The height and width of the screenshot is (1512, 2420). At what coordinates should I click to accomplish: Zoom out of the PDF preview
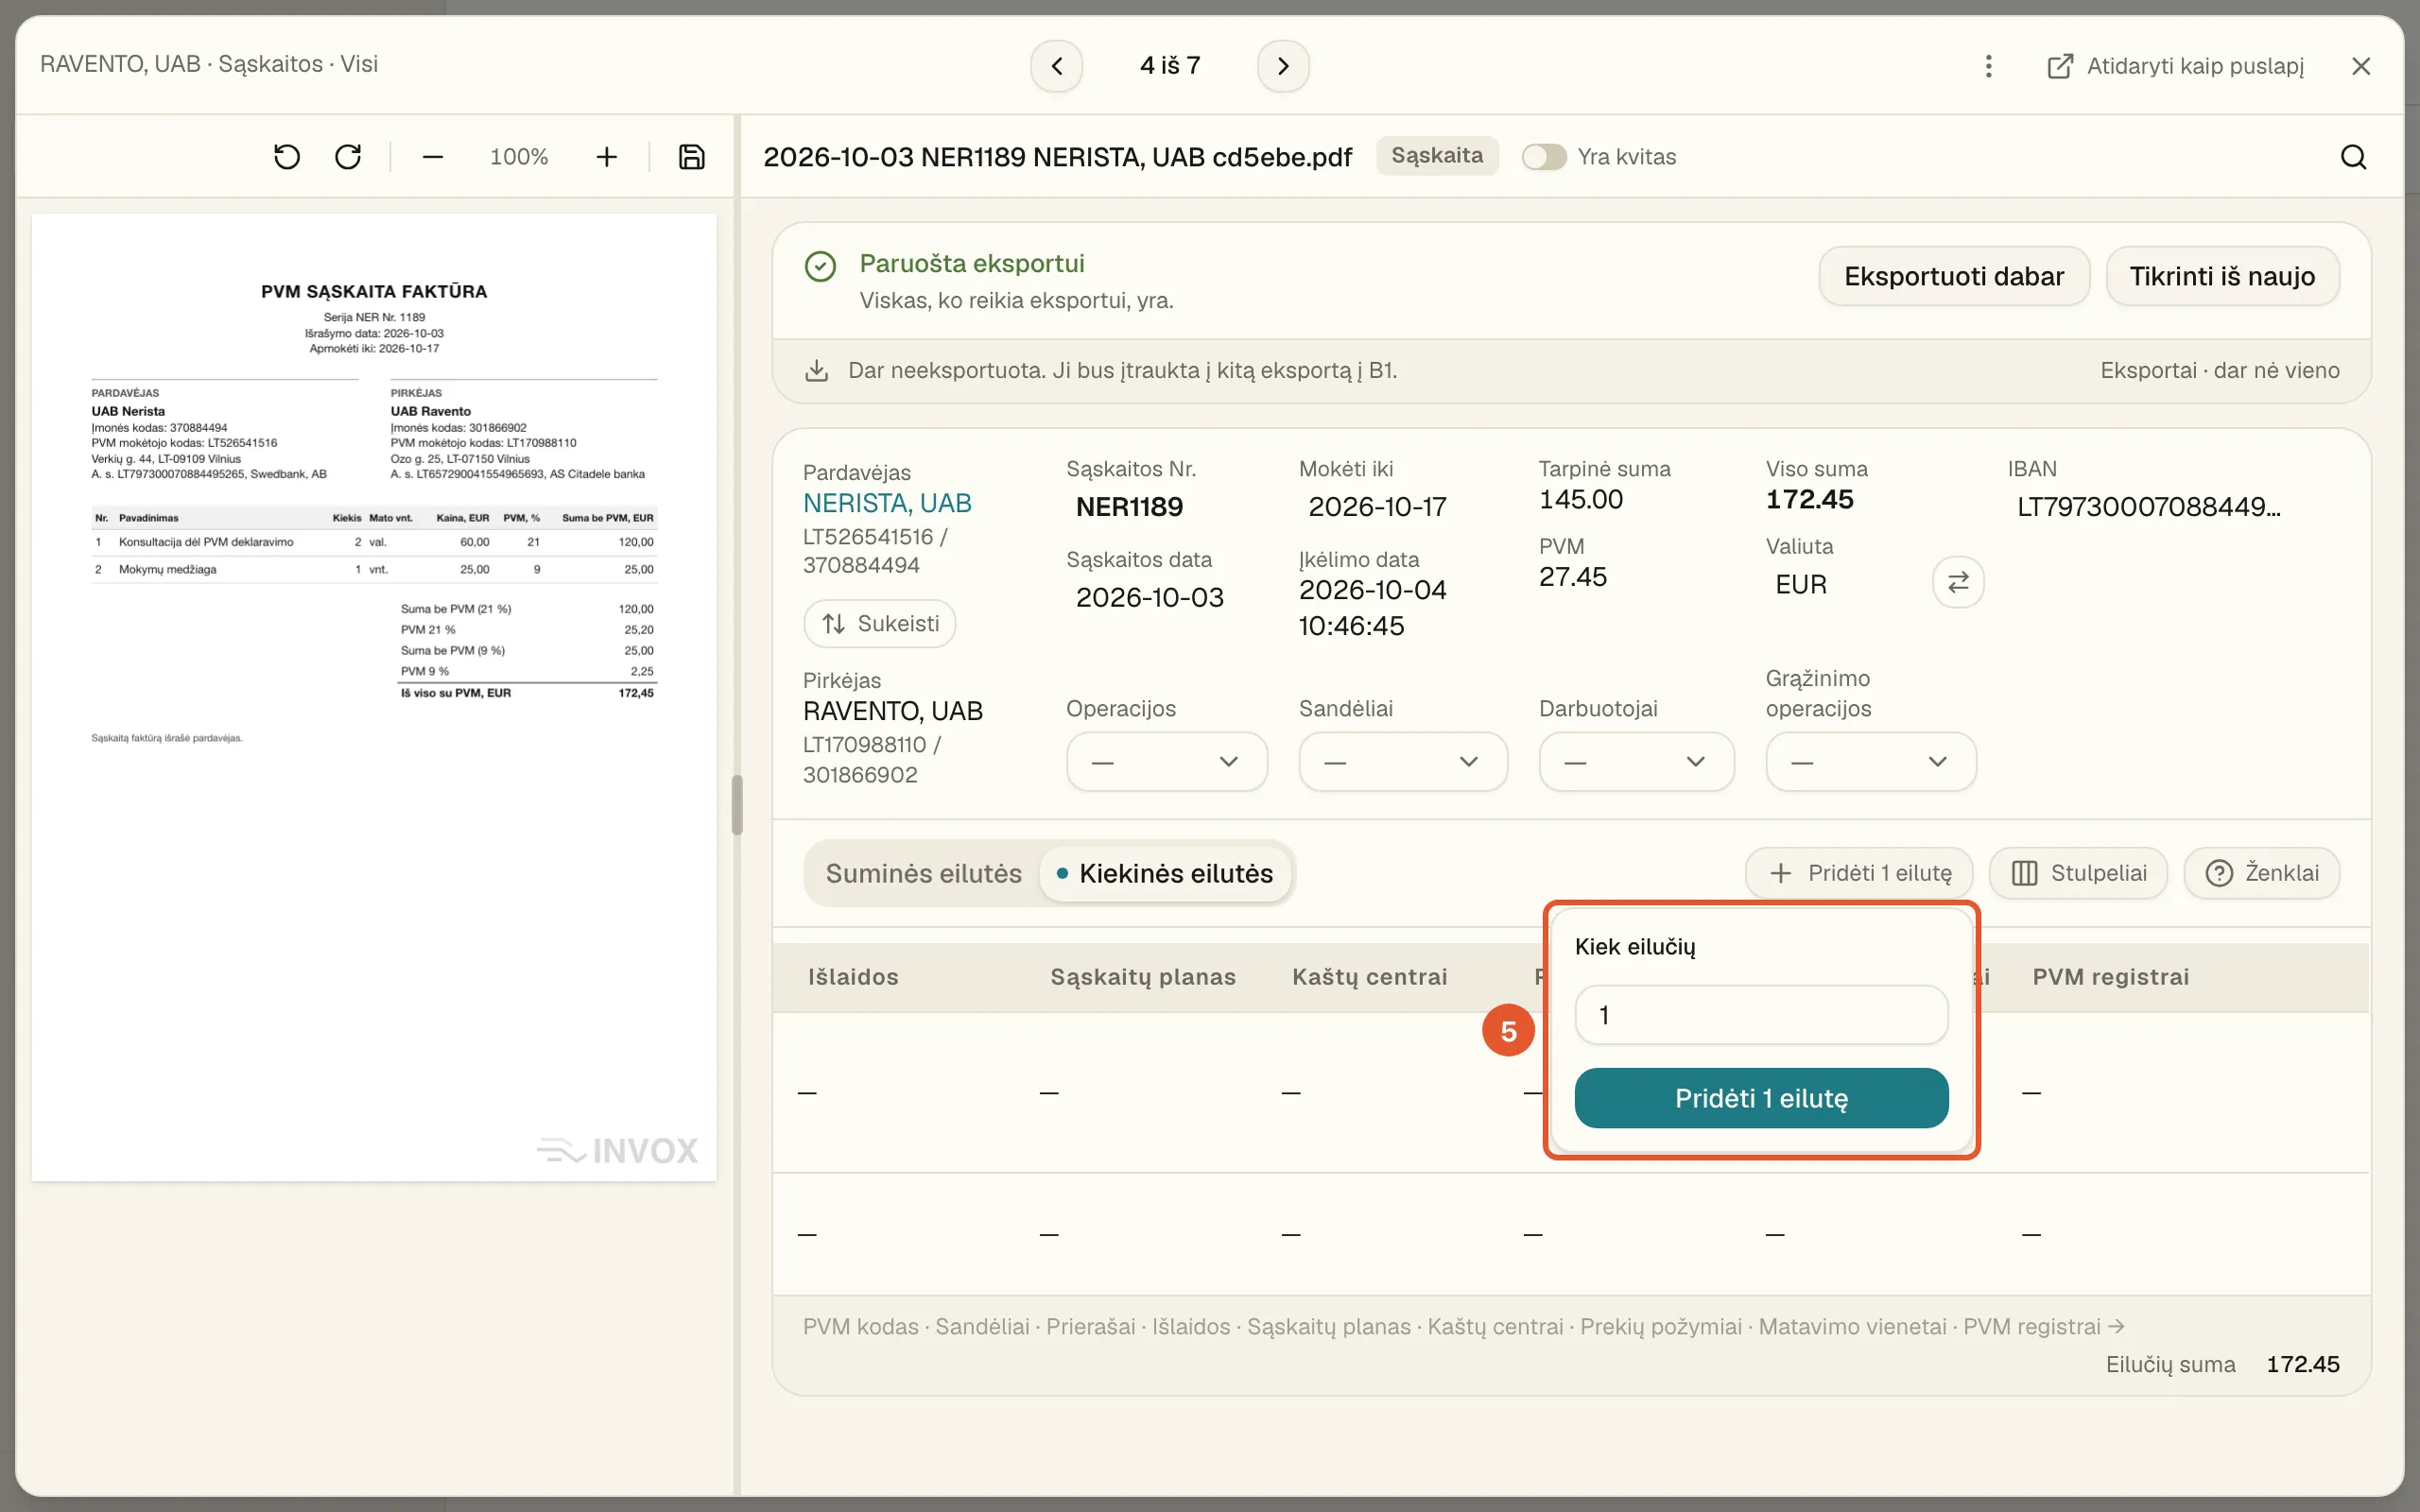[432, 157]
